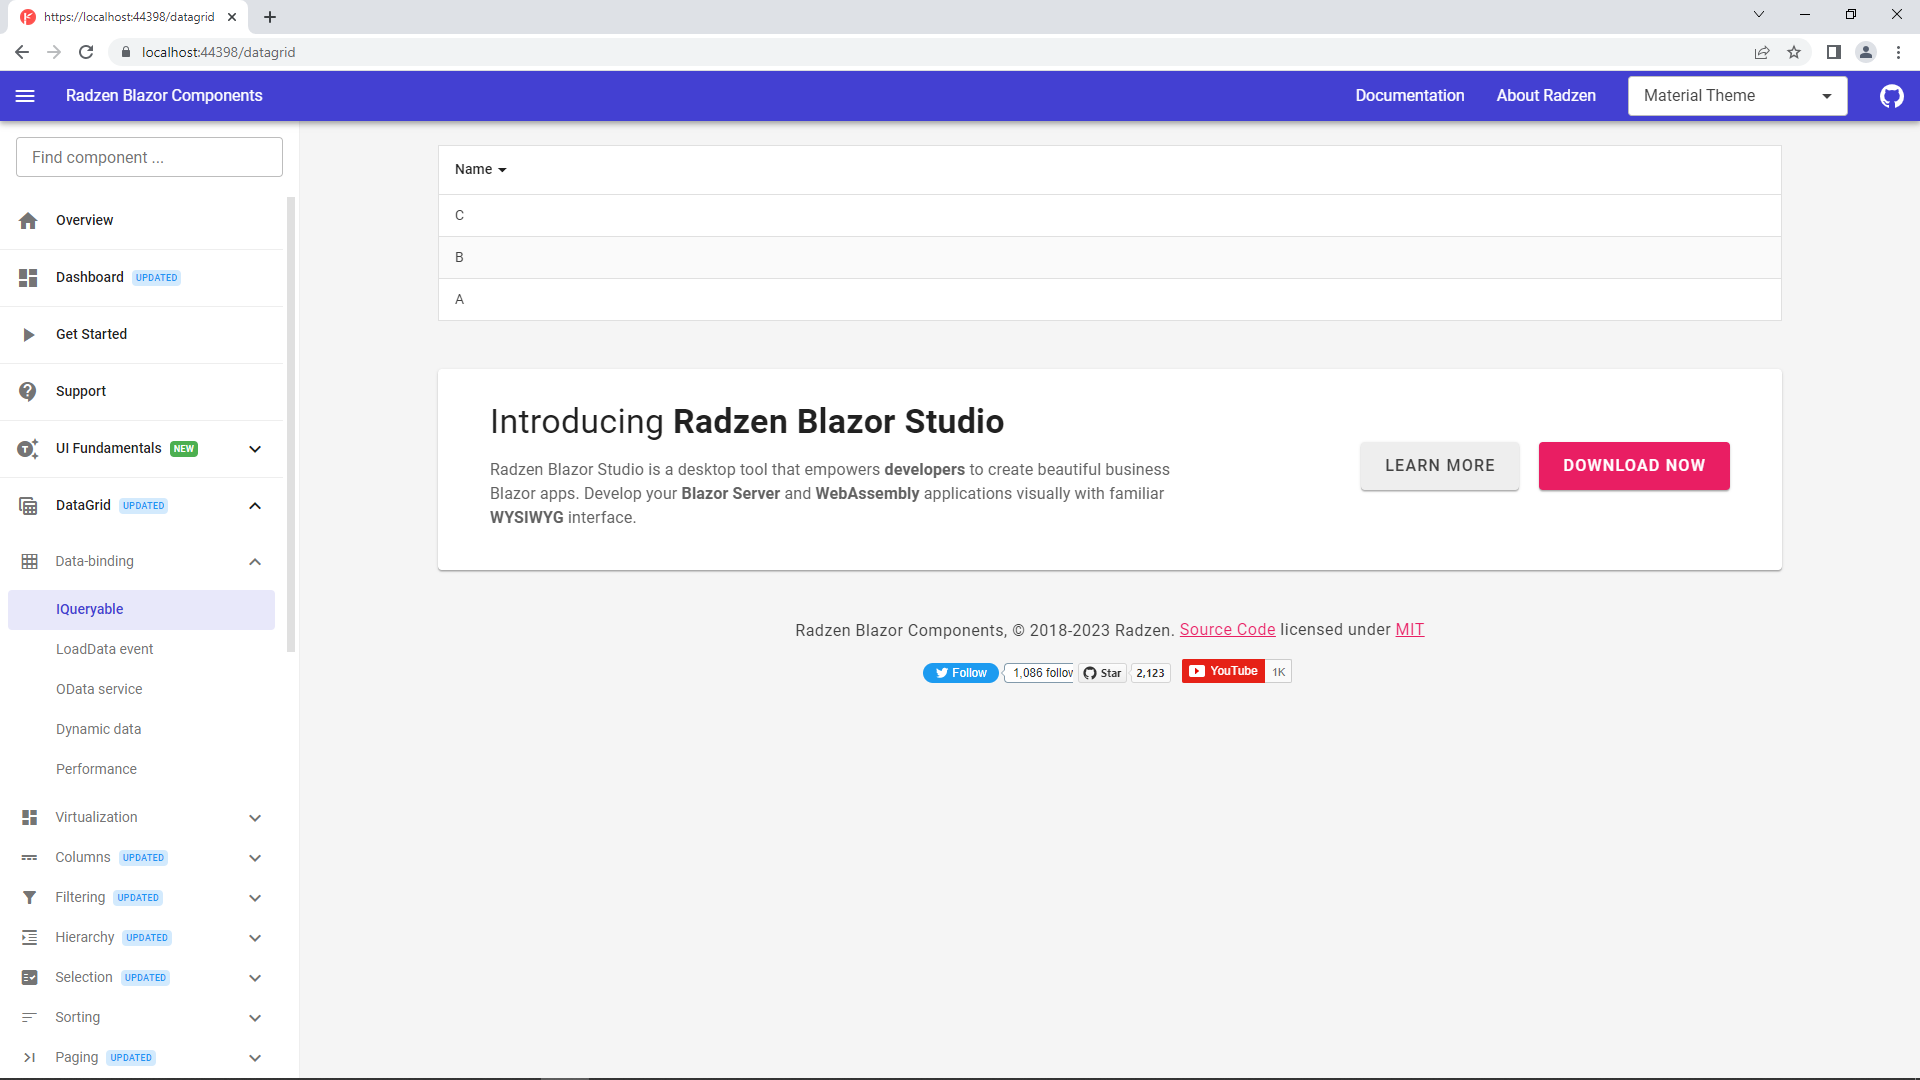Select the Overview home icon
The height and width of the screenshot is (1080, 1920).
click(28, 220)
